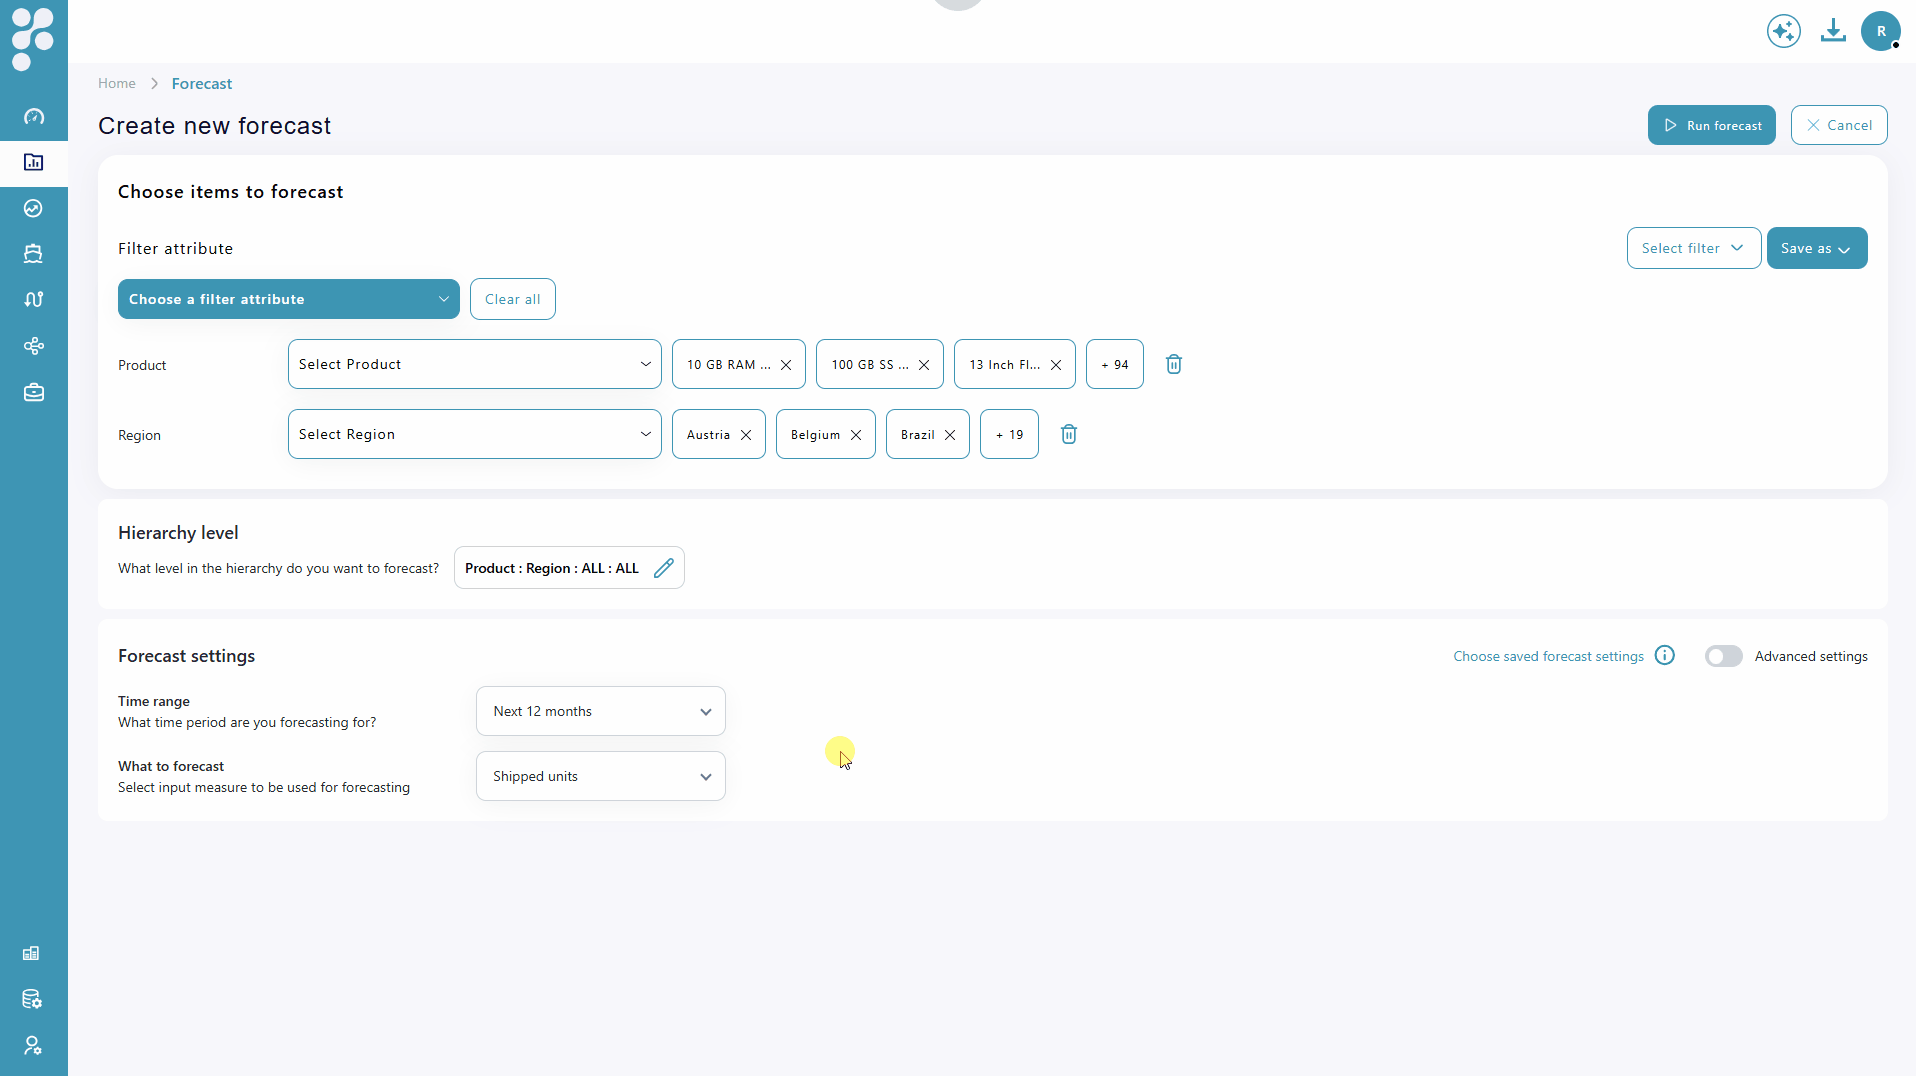Delete the Region filter row with trash icon
The height and width of the screenshot is (1076, 1916).
[x=1069, y=434]
